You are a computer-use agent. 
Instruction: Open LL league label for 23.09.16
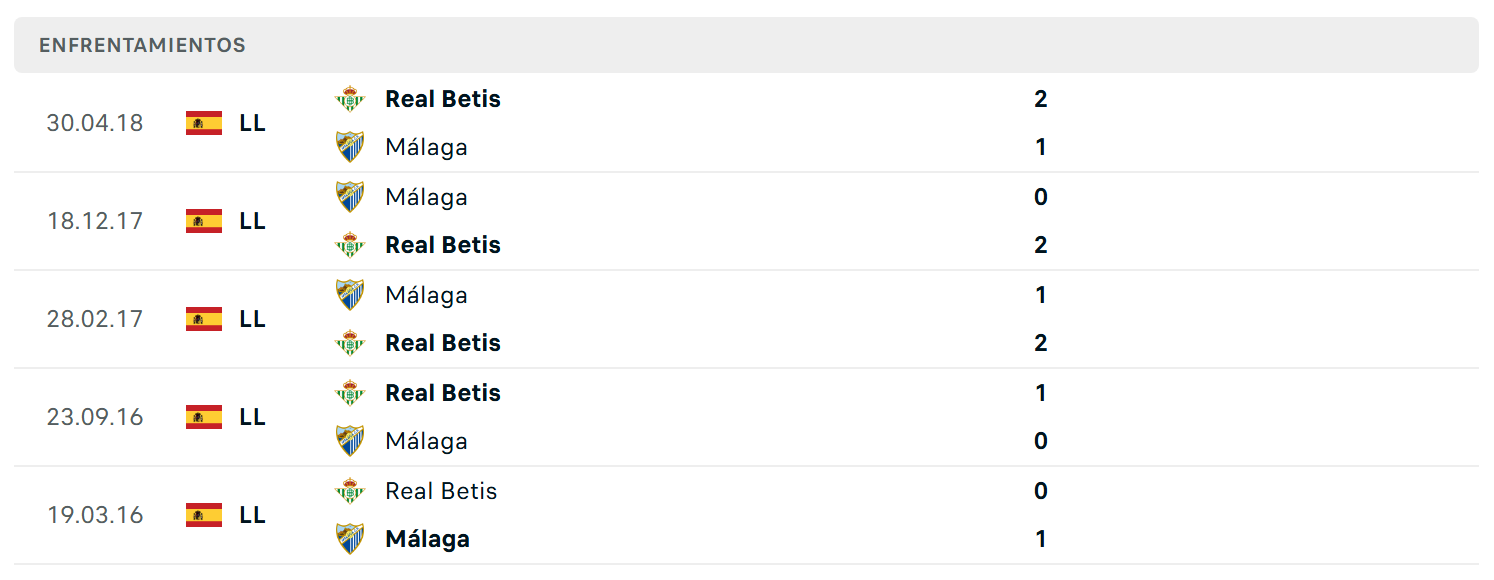coord(253,417)
